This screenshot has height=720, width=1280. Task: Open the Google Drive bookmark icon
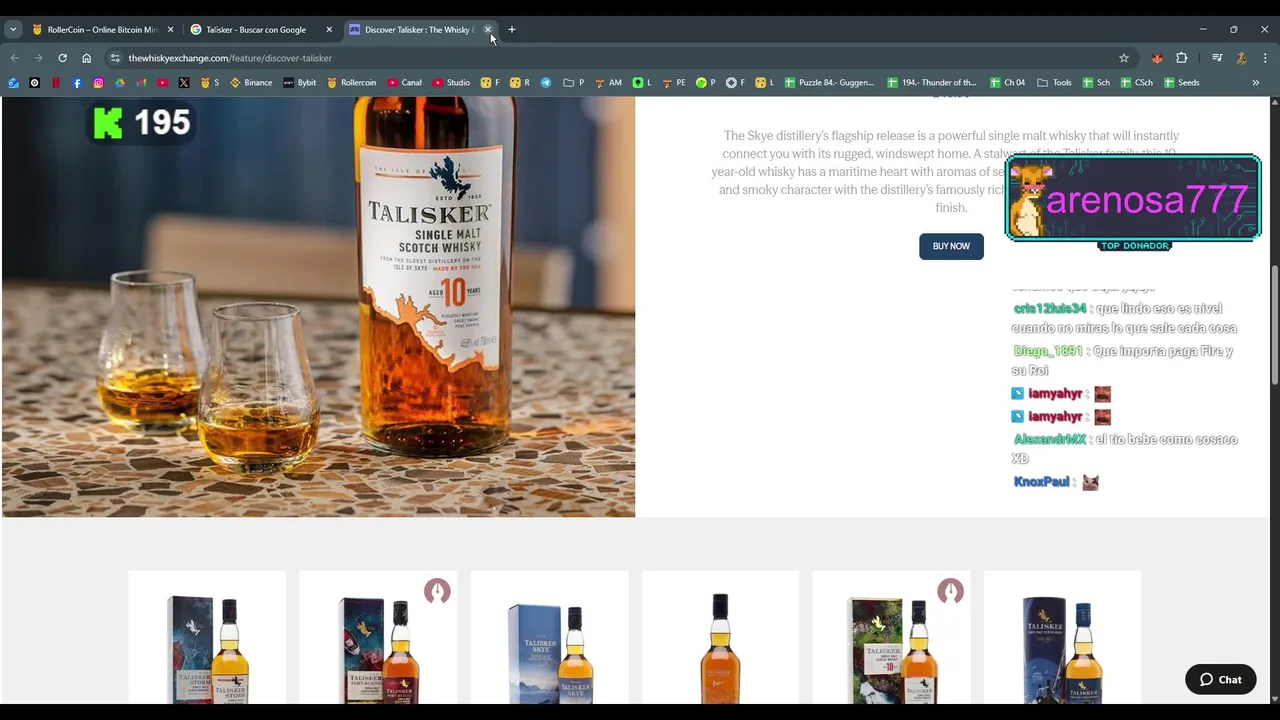click(x=120, y=83)
